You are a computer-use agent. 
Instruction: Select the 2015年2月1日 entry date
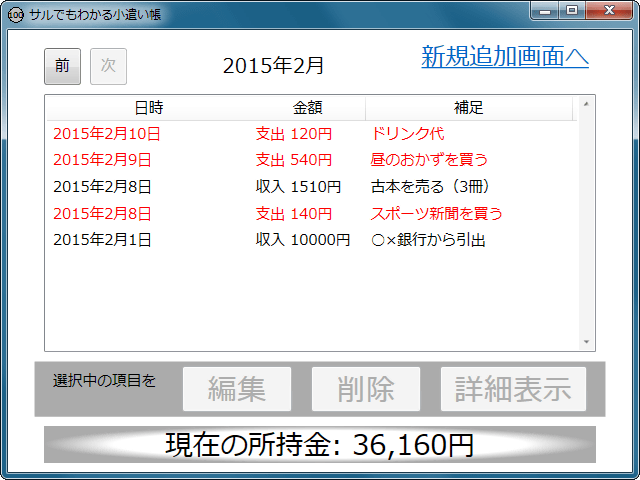pos(102,240)
